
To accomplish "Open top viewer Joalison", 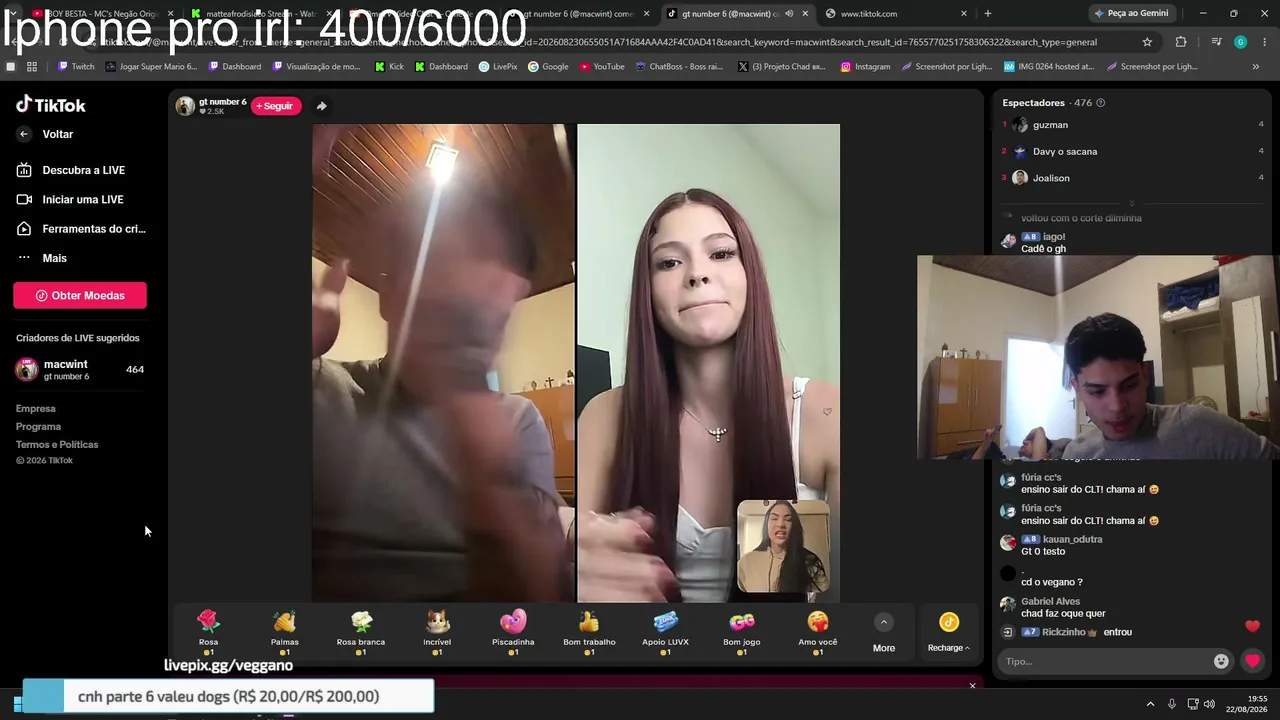I will [1051, 178].
